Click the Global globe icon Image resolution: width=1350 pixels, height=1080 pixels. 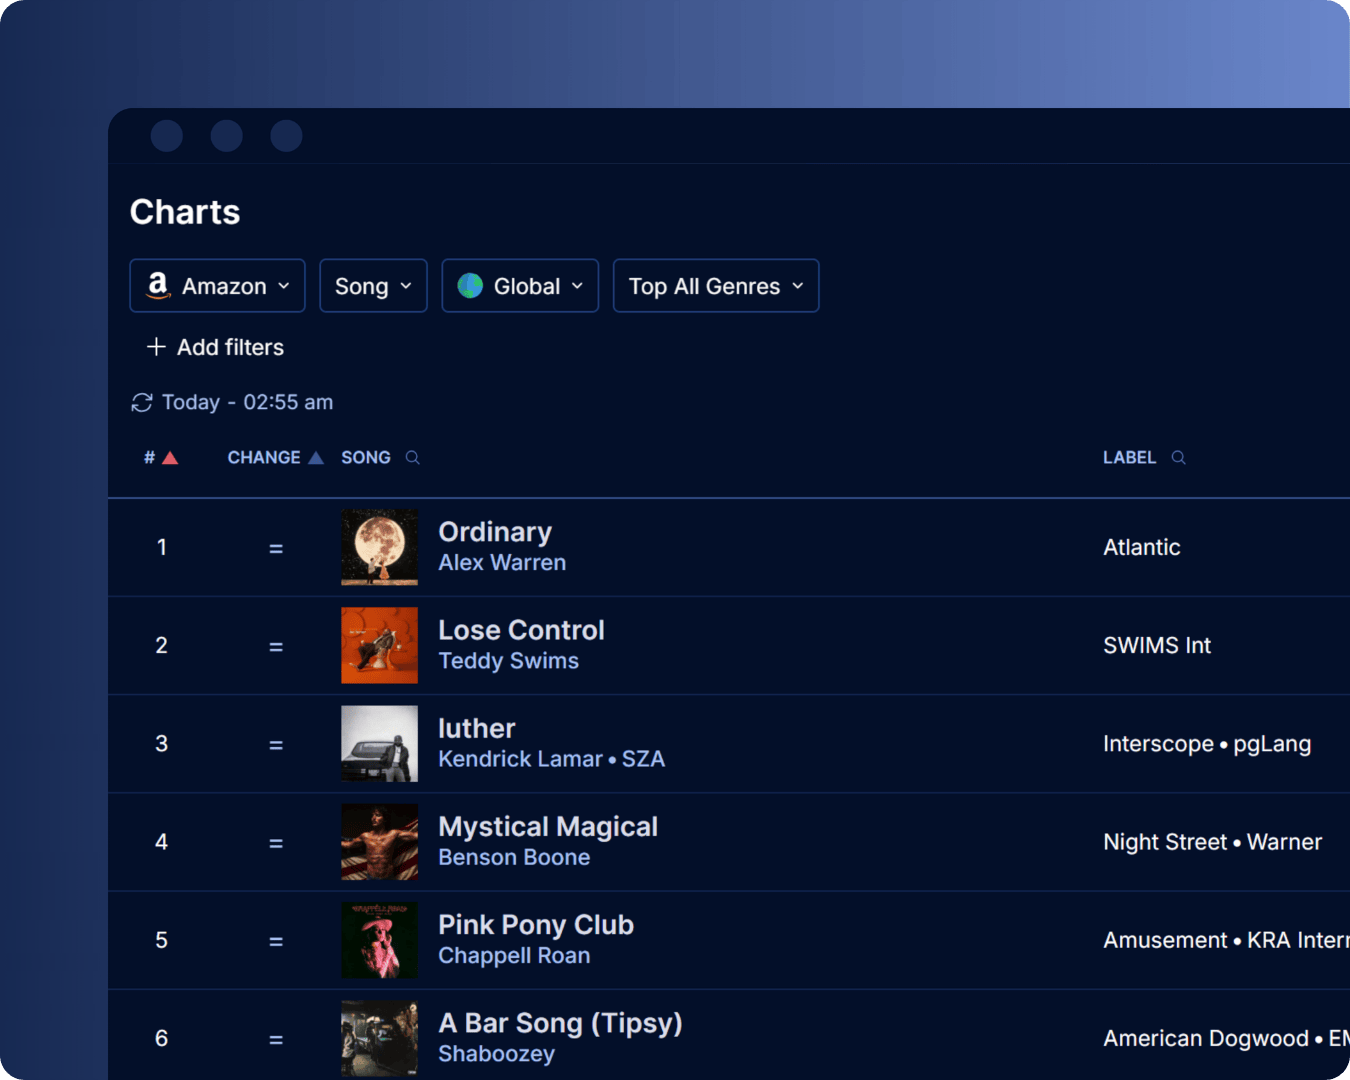[x=471, y=286]
